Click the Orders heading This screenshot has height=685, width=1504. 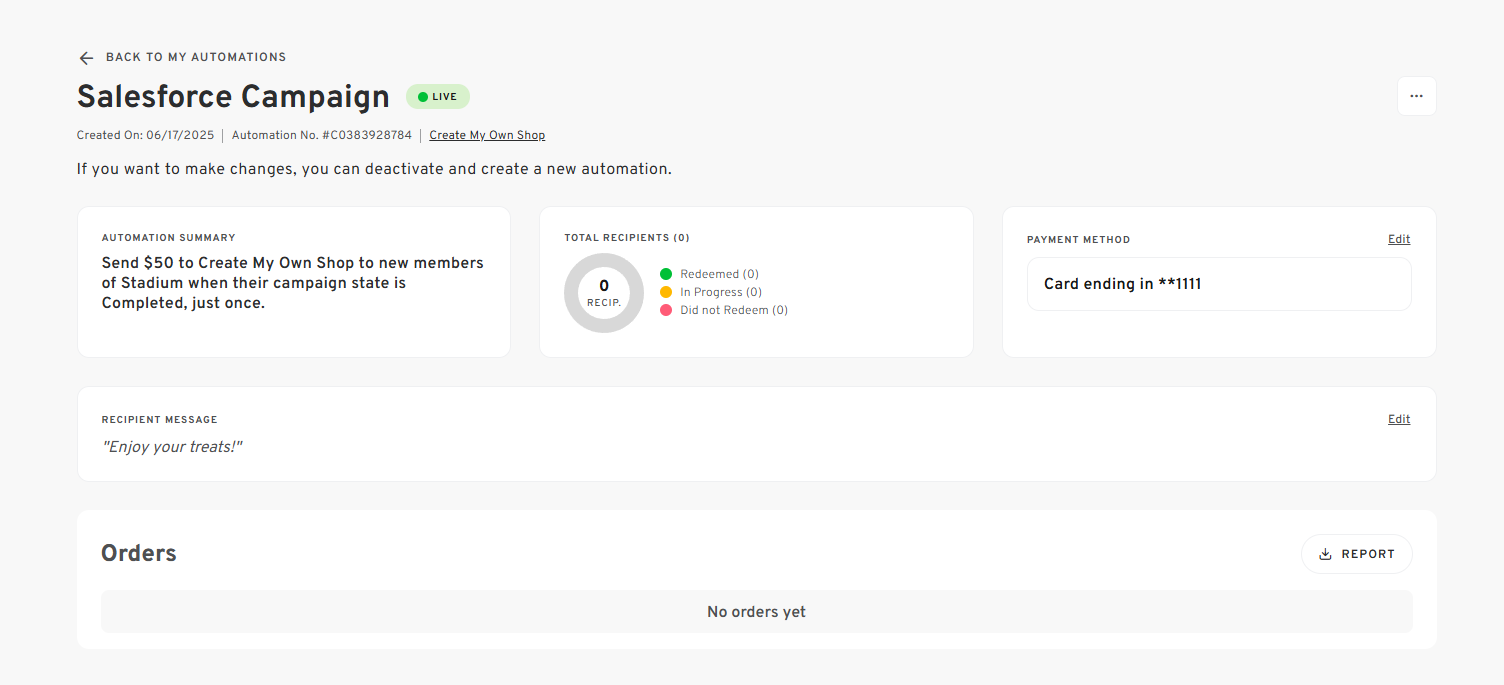point(139,553)
